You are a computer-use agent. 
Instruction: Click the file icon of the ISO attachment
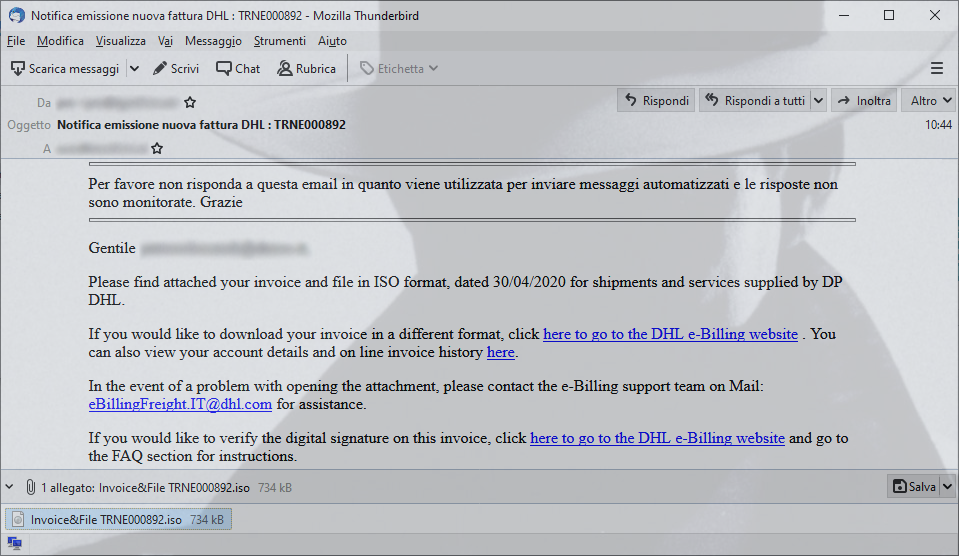[x=18, y=519]
